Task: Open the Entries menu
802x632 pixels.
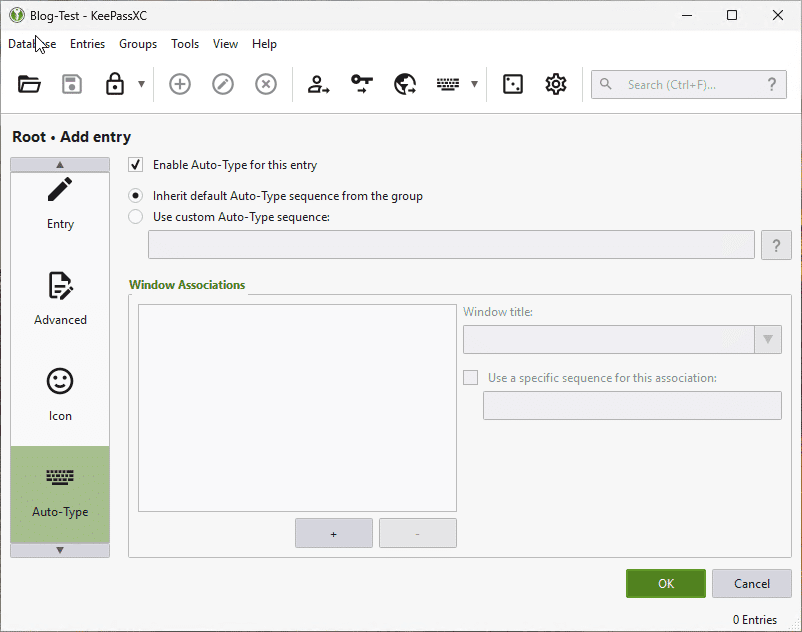Action: (x=87, y=44)
